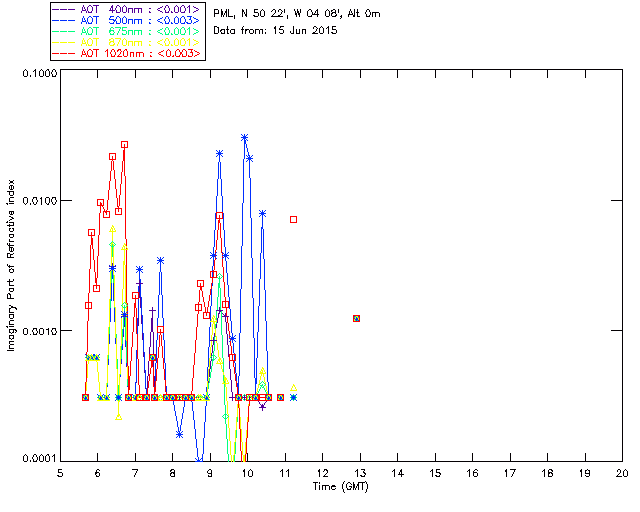Select the isolated red square near 0.007 after 11 GMT
Image resolution: width=640 pixels, height=512 pixels.
293,220
